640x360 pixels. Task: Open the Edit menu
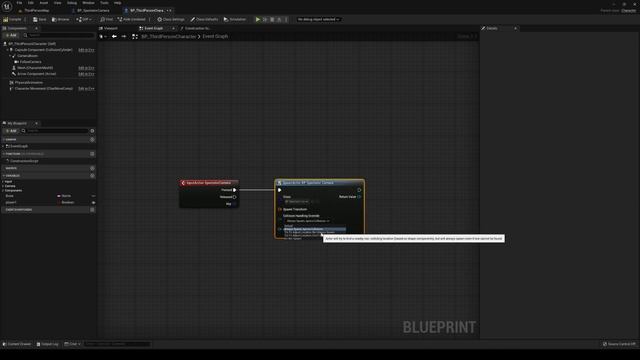point(31,3)
